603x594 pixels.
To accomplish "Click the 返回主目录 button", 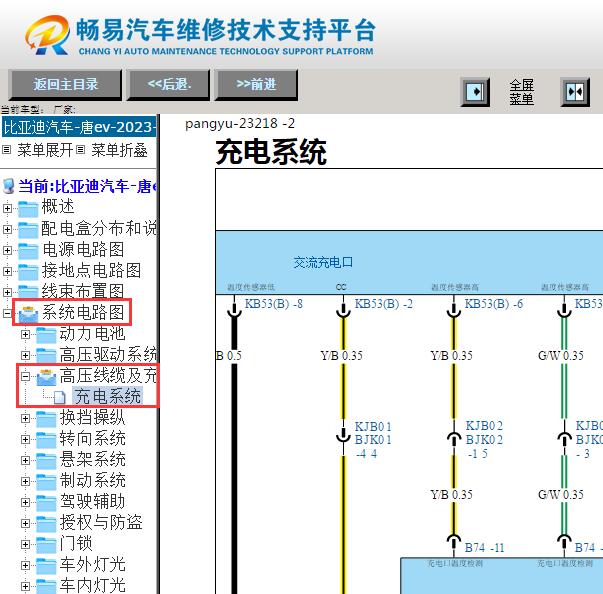I will click(x=65, y=85).
